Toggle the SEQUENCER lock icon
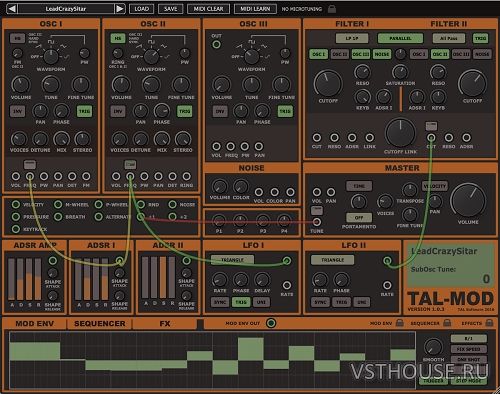The height and width of the screenshot is (394, 500). coord(447,323)
